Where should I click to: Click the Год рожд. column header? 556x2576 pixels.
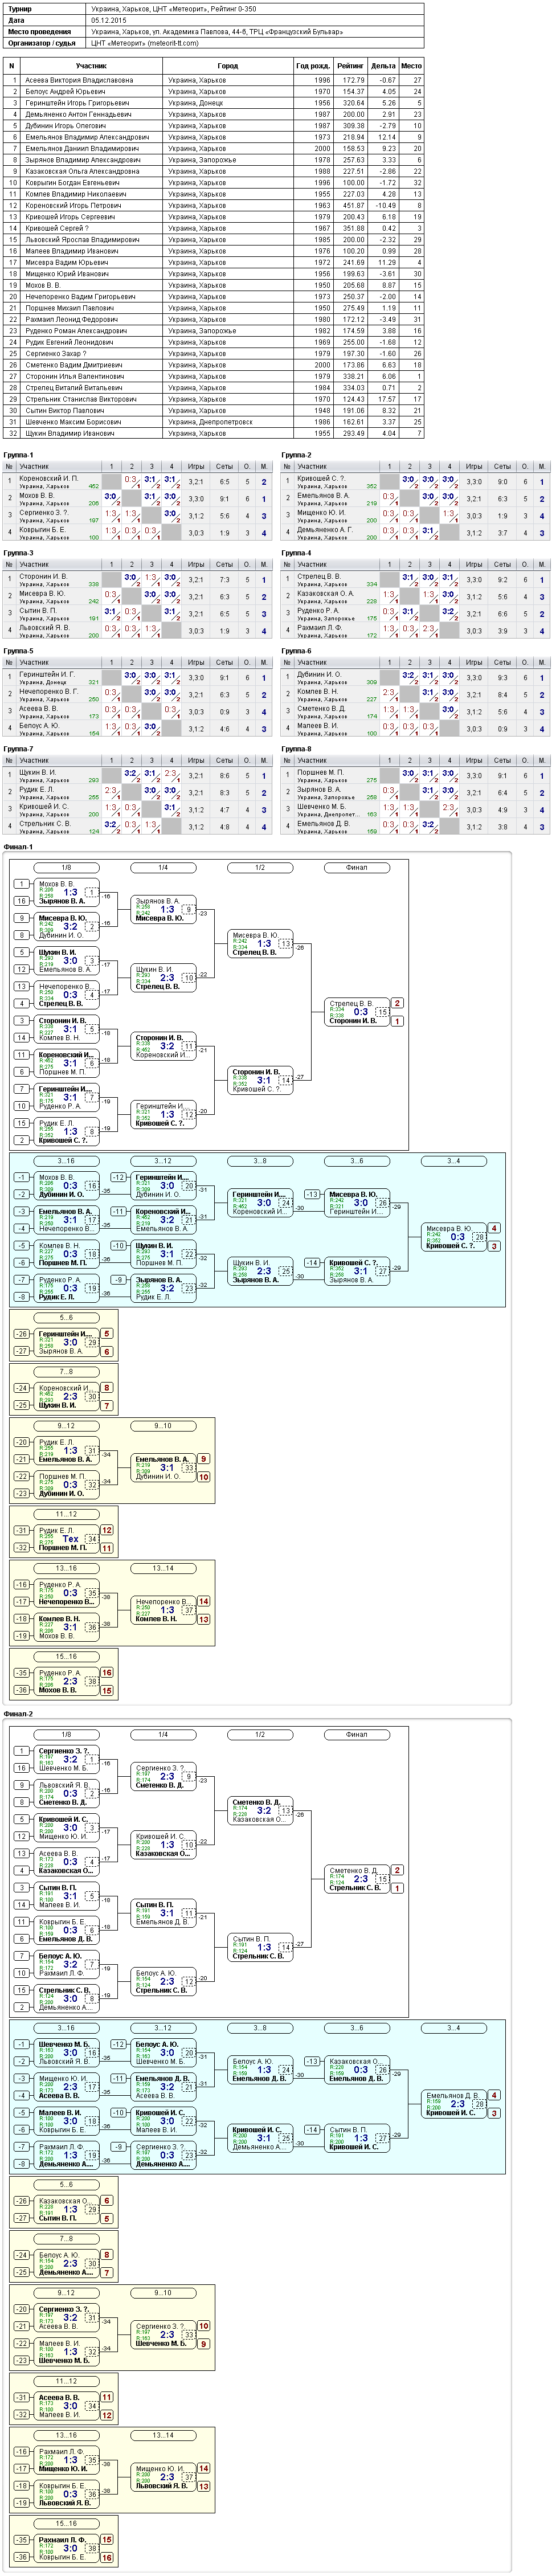pyautogui.click(x=313, y=66)
